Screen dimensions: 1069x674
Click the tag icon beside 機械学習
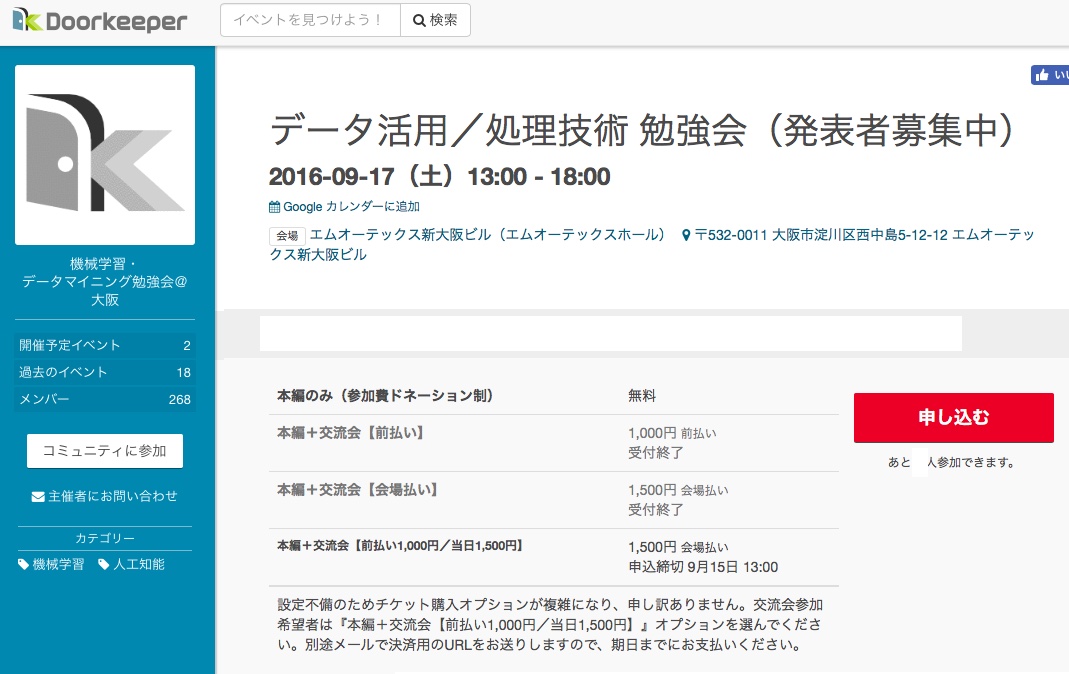pyautogui.click(x=24, y=565)
